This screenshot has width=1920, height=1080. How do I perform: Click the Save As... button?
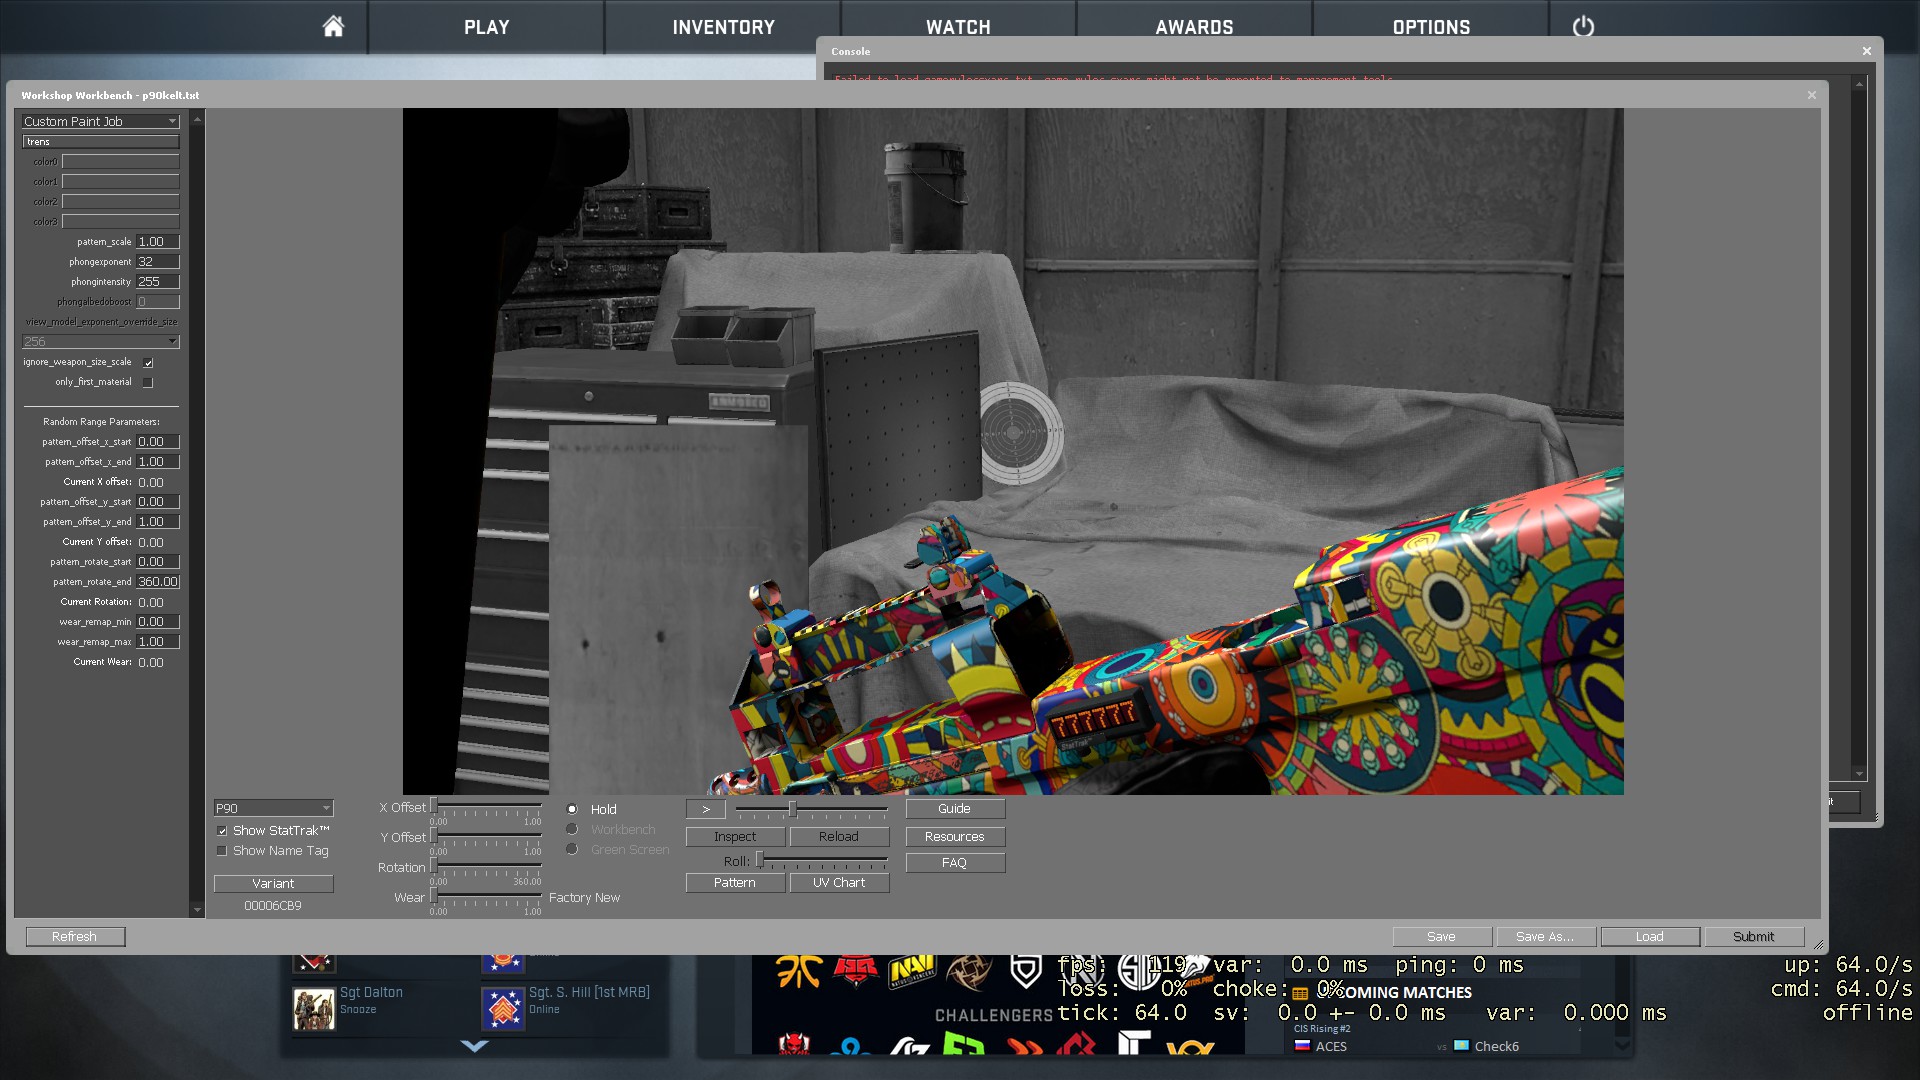[x=1546, y=937]
